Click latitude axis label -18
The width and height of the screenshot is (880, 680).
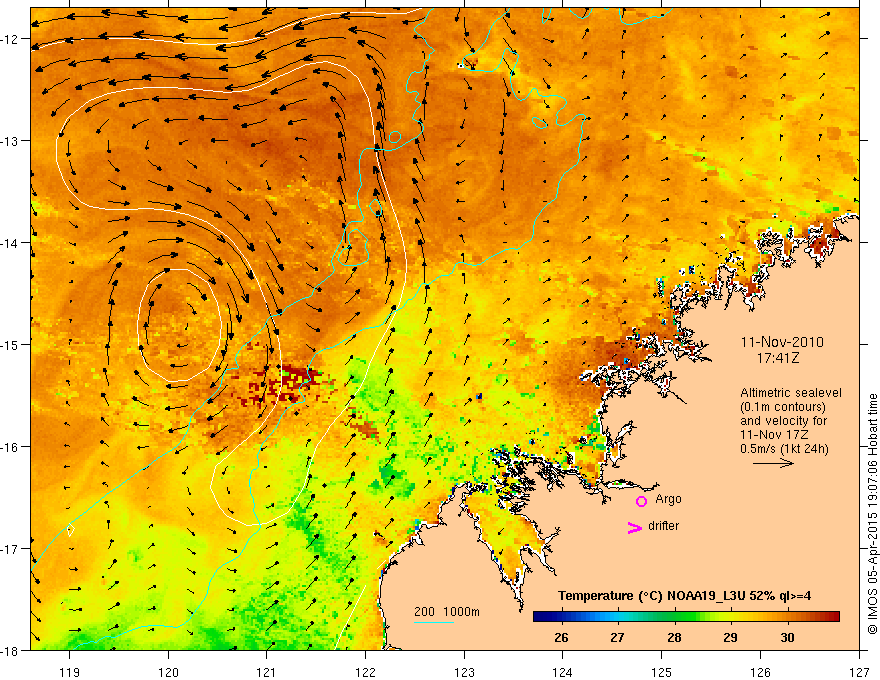click(x=10, y=650)
